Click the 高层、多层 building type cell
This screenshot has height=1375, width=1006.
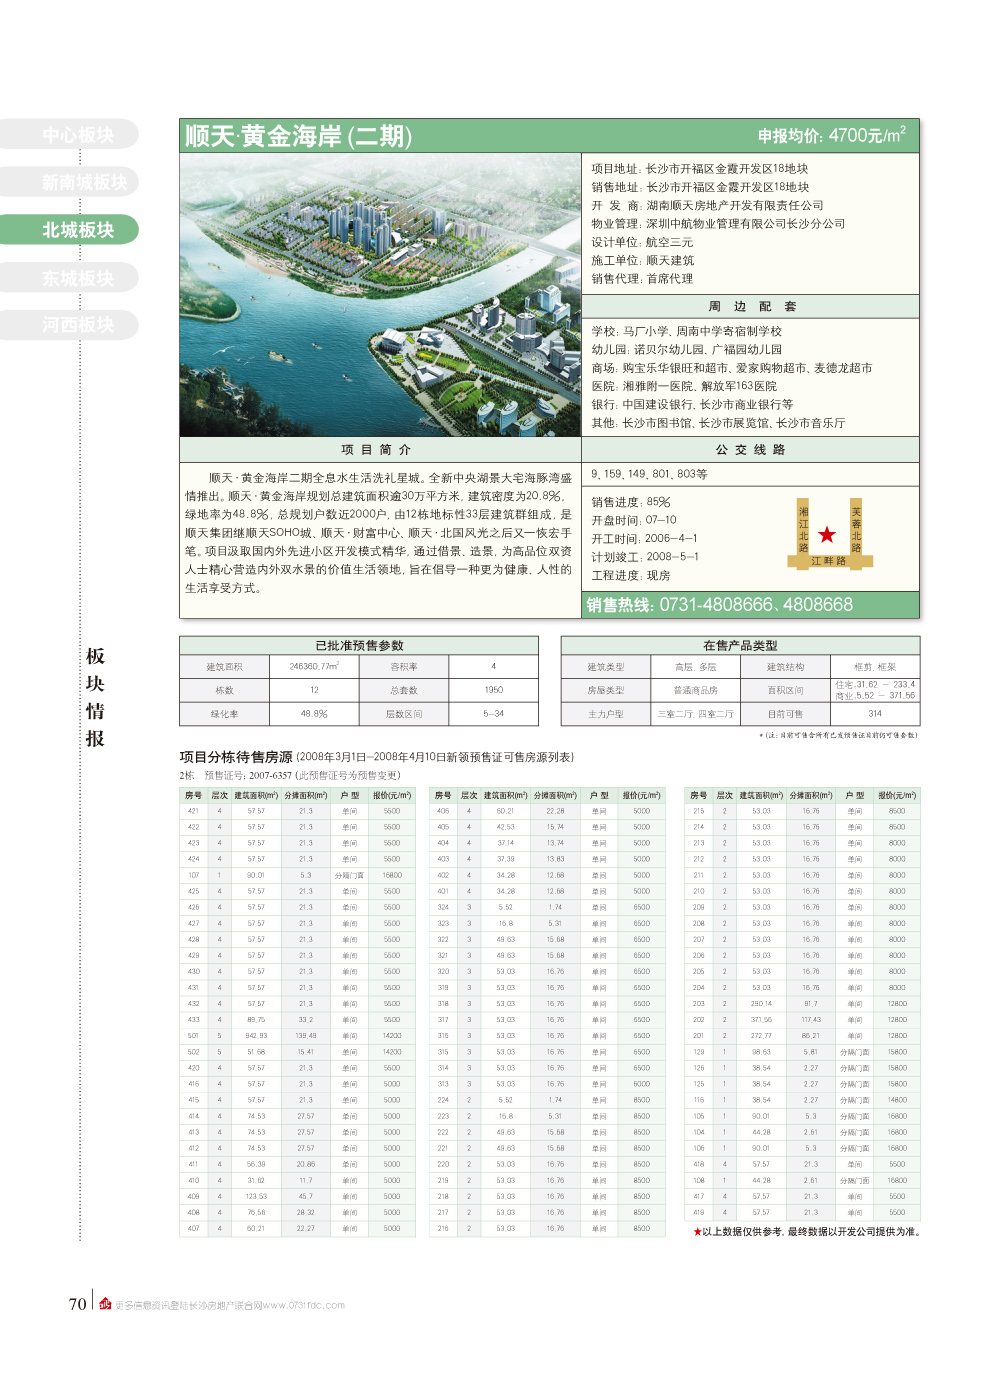pyautogui.click(x=696, y=666)
